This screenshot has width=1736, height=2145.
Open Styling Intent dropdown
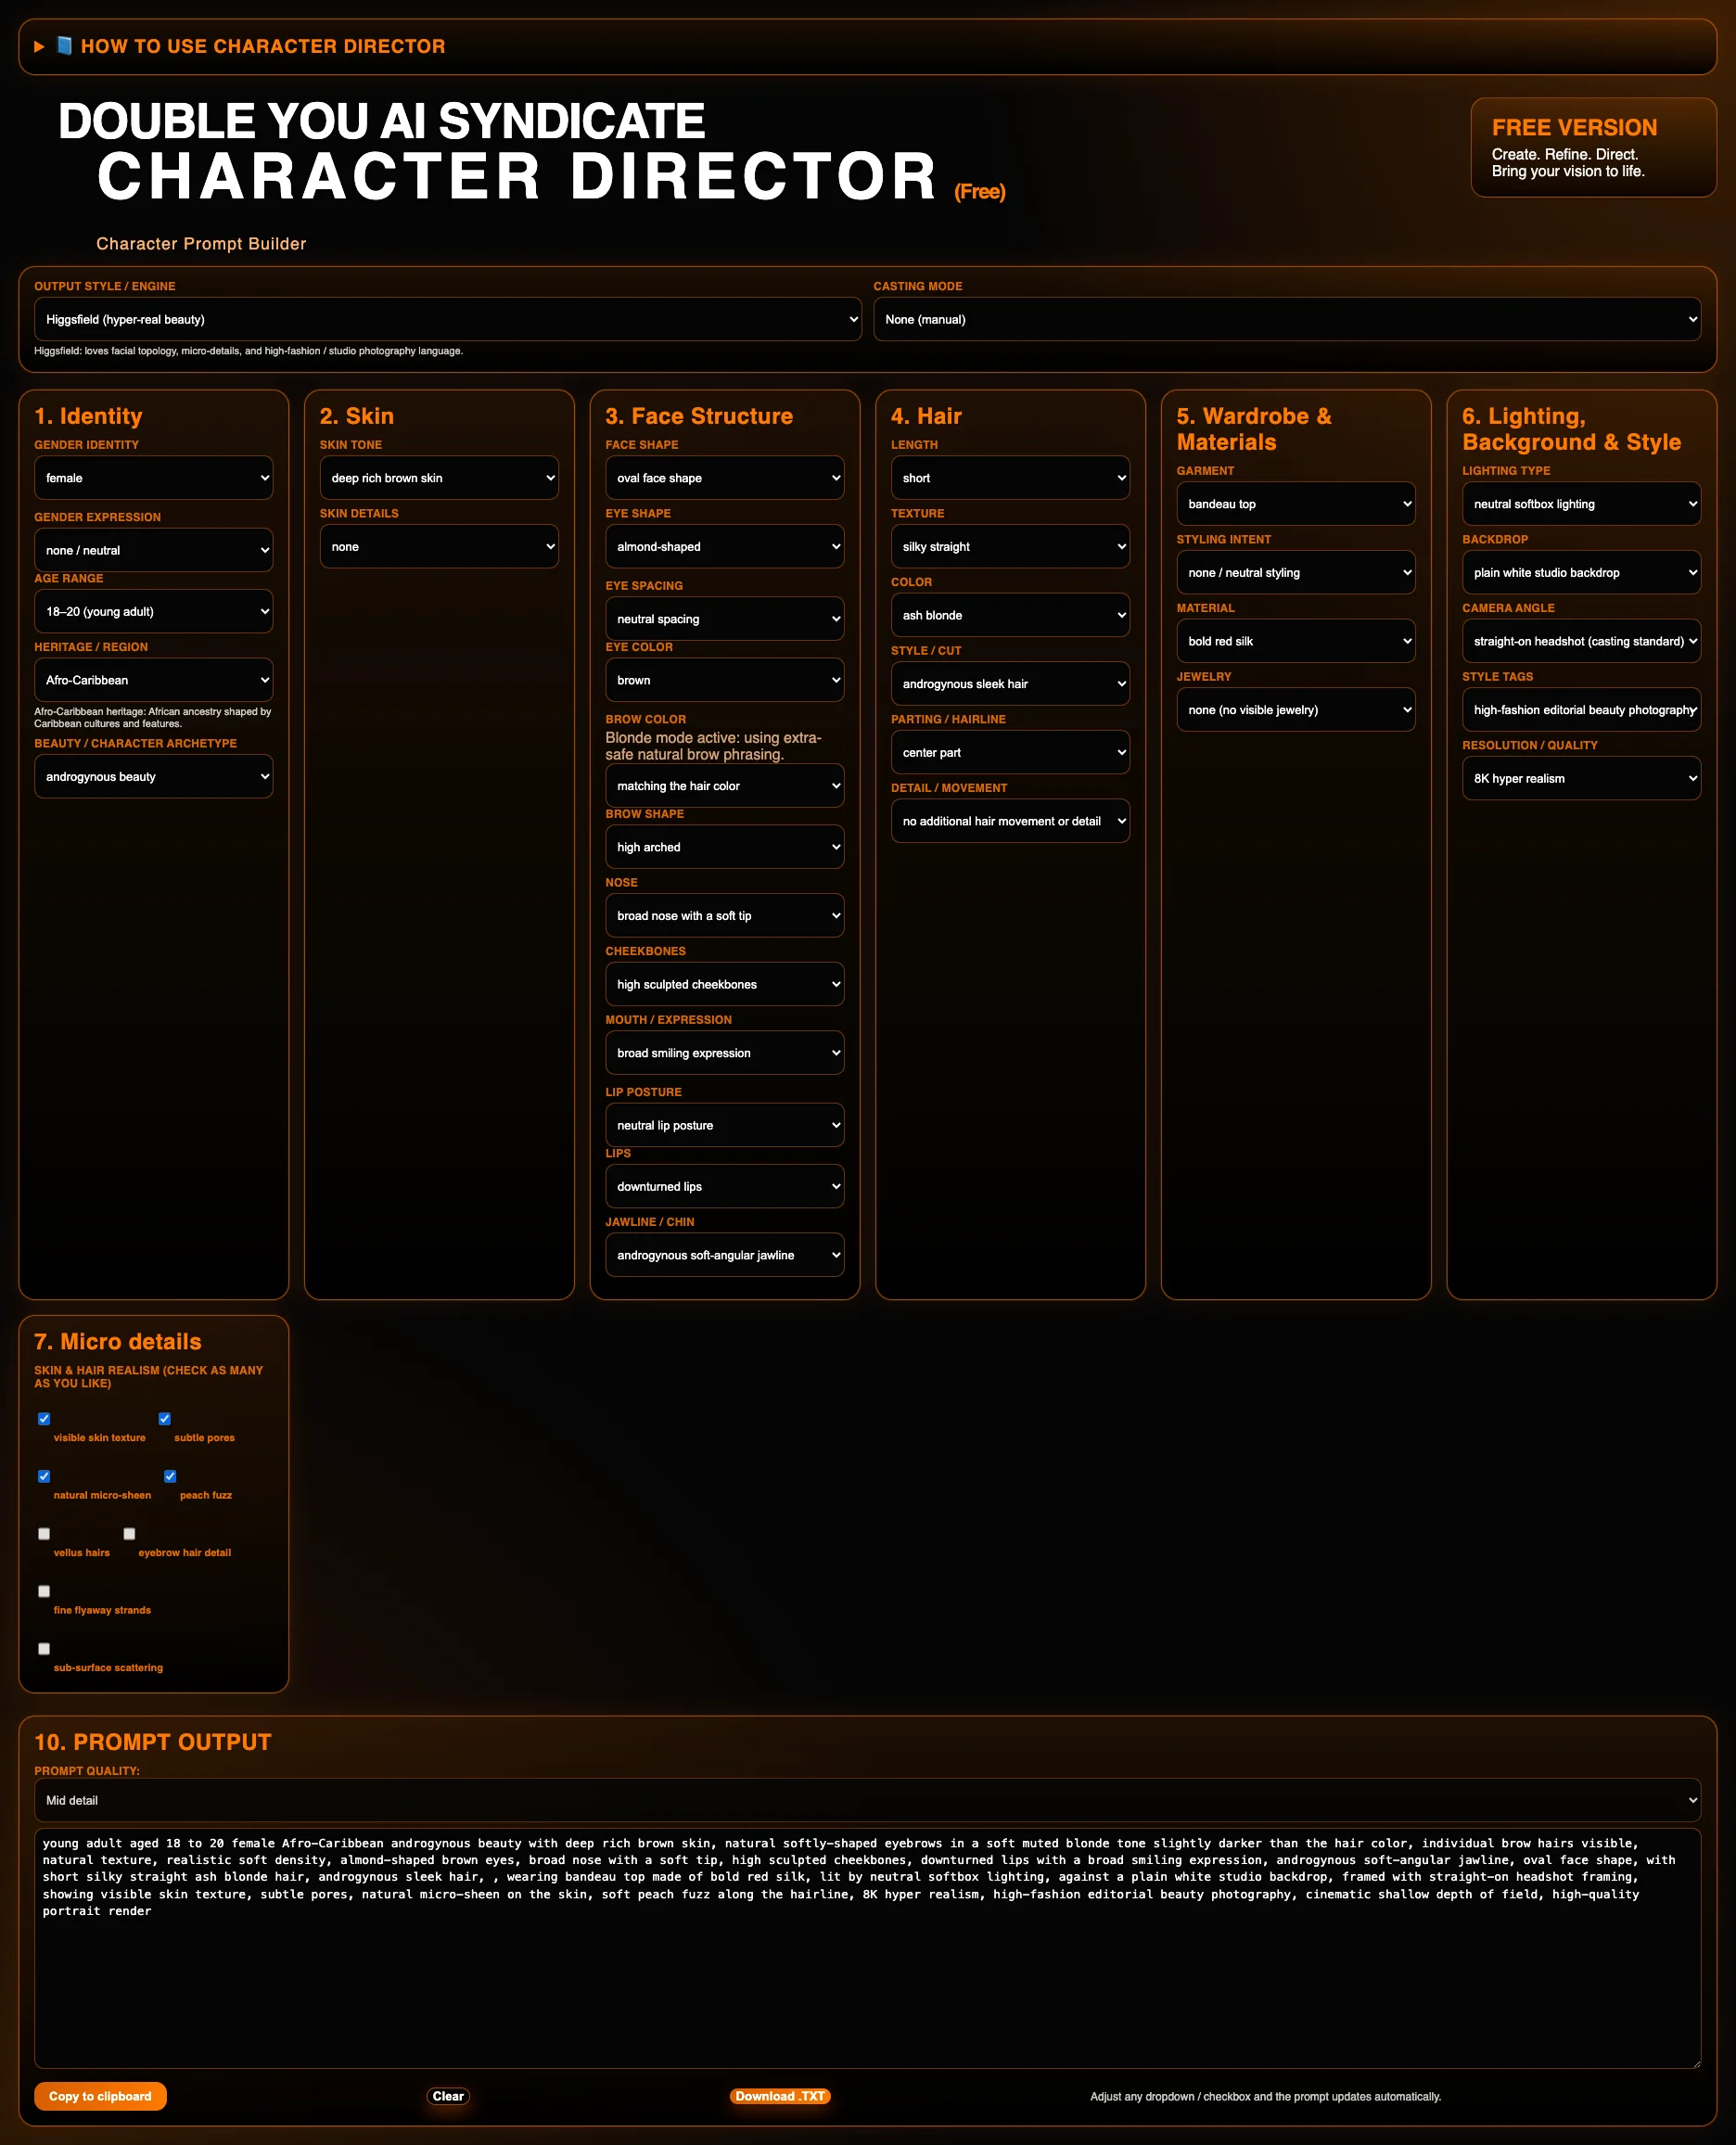(x=1295, y=572)
